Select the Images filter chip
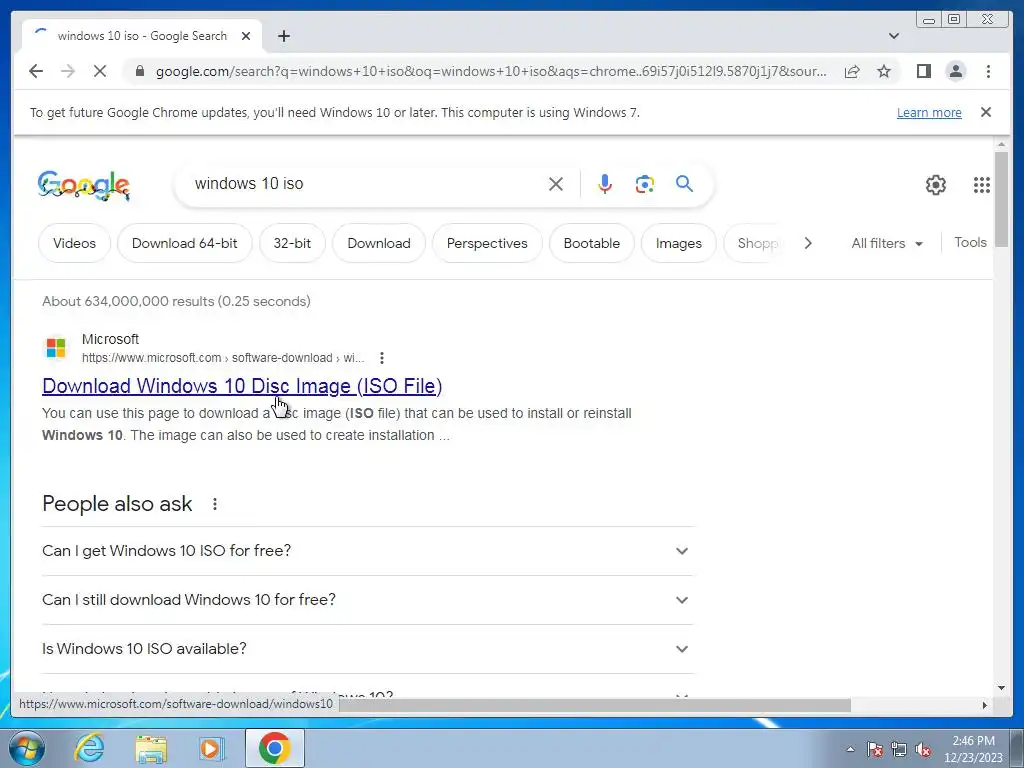This screenshot has height=768, width=1024. pos(679,243)
